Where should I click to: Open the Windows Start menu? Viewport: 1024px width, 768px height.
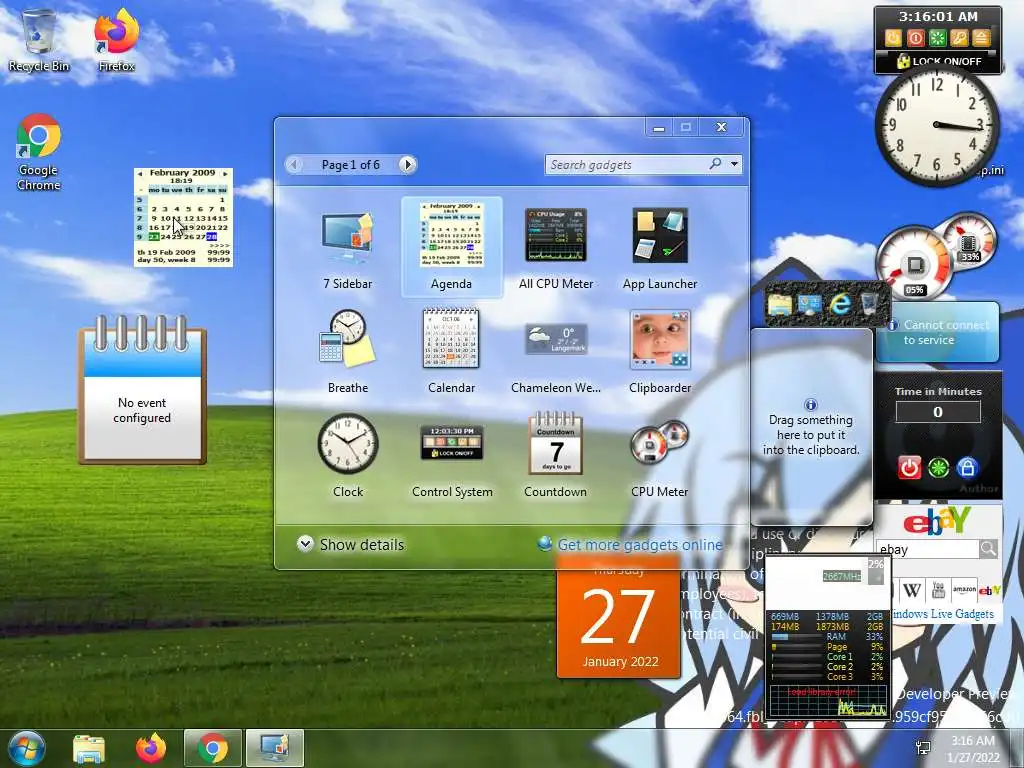[x=26, y=748]
